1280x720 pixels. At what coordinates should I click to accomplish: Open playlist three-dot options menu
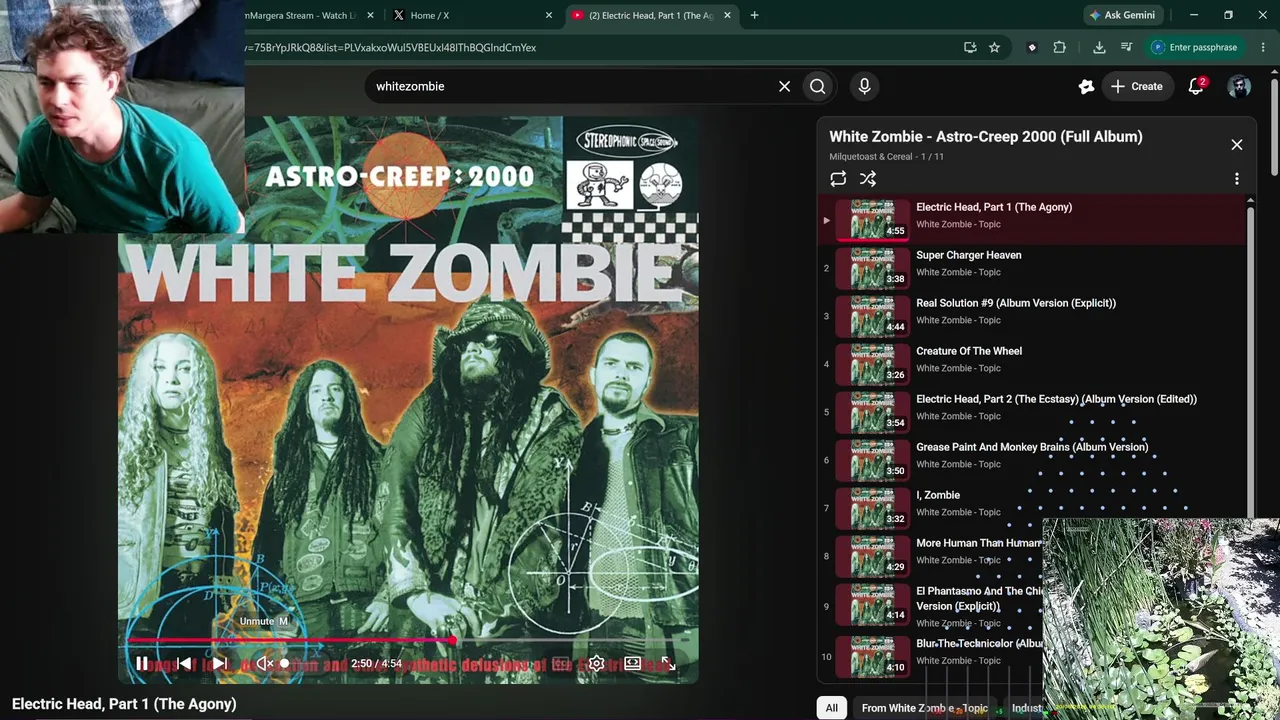point(1237,179)
